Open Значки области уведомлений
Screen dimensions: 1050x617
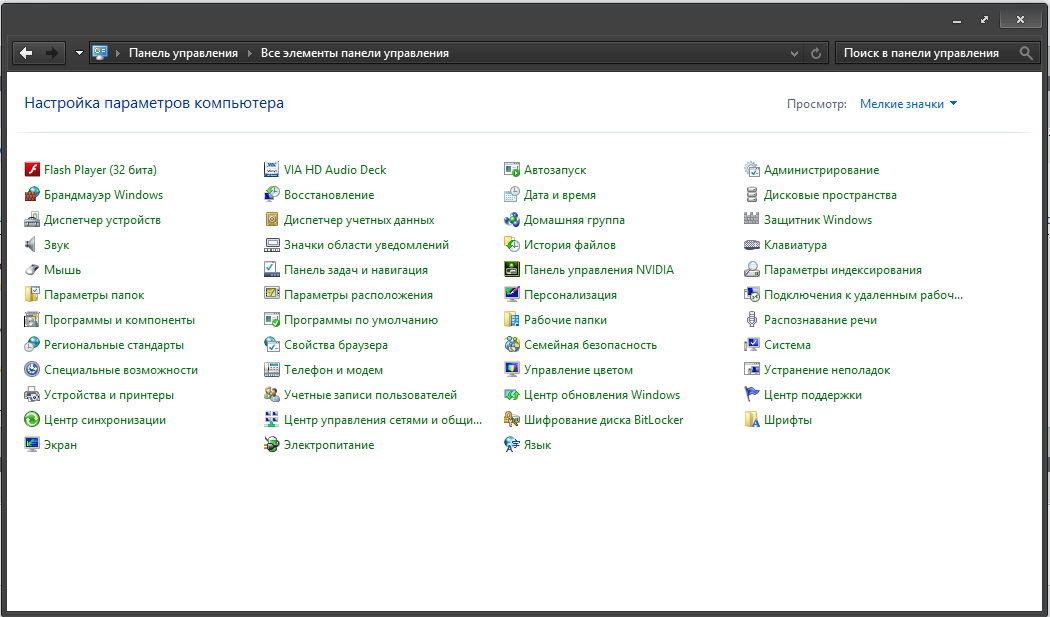tap(366, 245)
